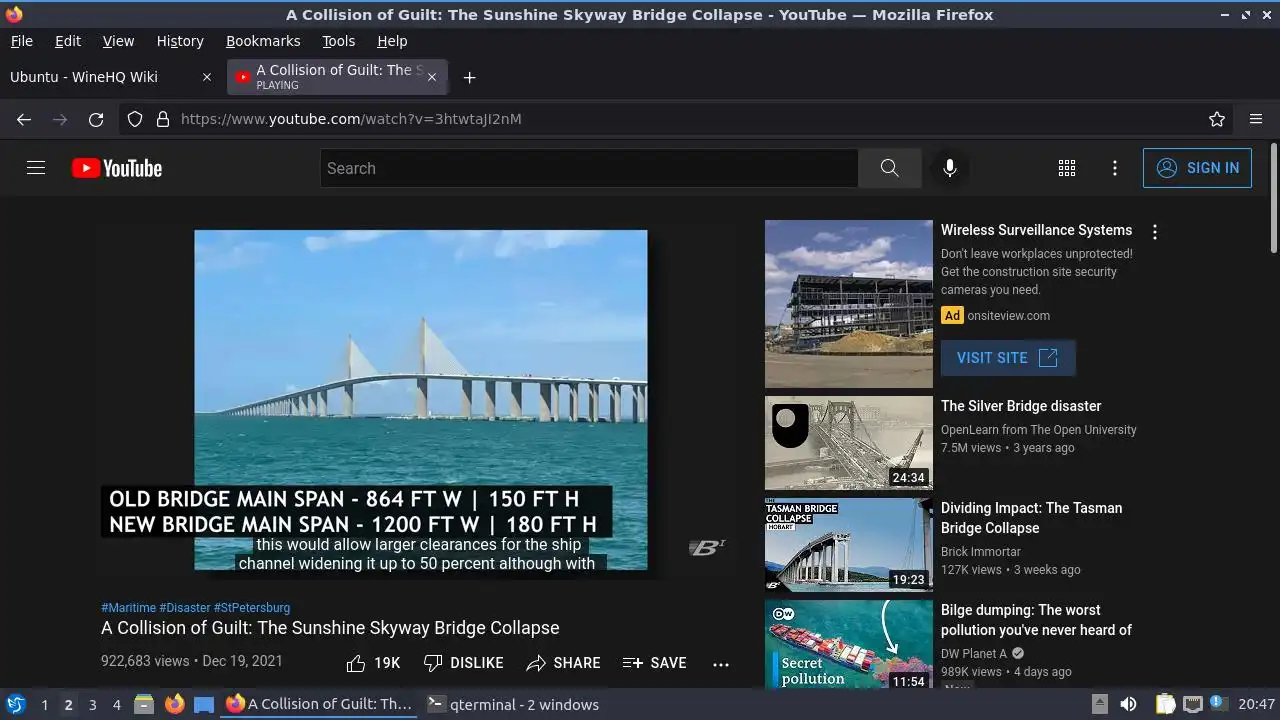Open Wireless Surveillance Systems ad thumbnail

[x=849, y=304]
